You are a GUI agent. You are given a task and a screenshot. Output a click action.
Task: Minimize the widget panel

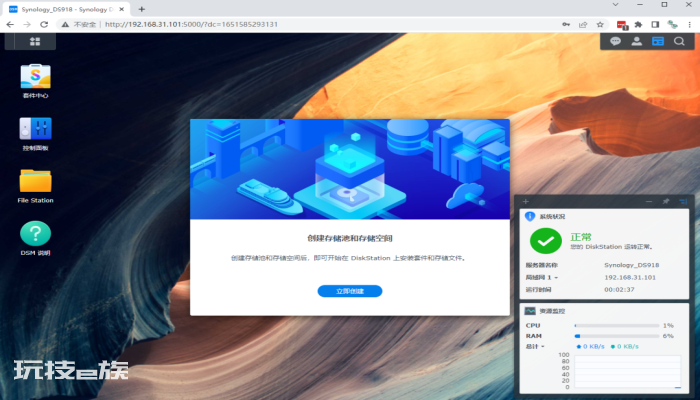649,201
